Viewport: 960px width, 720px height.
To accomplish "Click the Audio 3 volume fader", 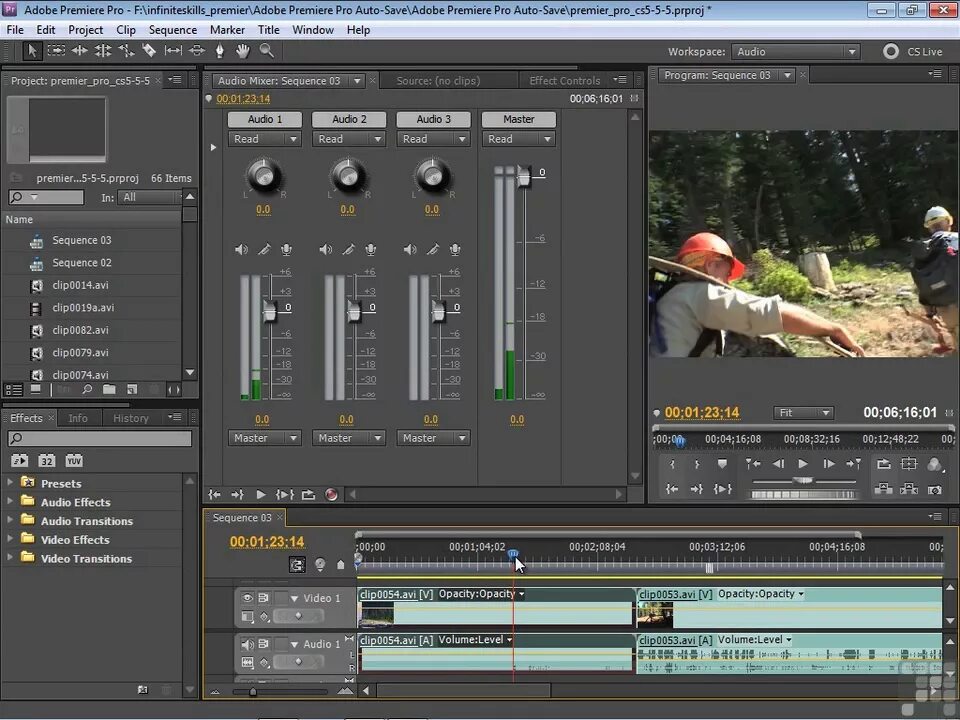I will pos(437,312).
